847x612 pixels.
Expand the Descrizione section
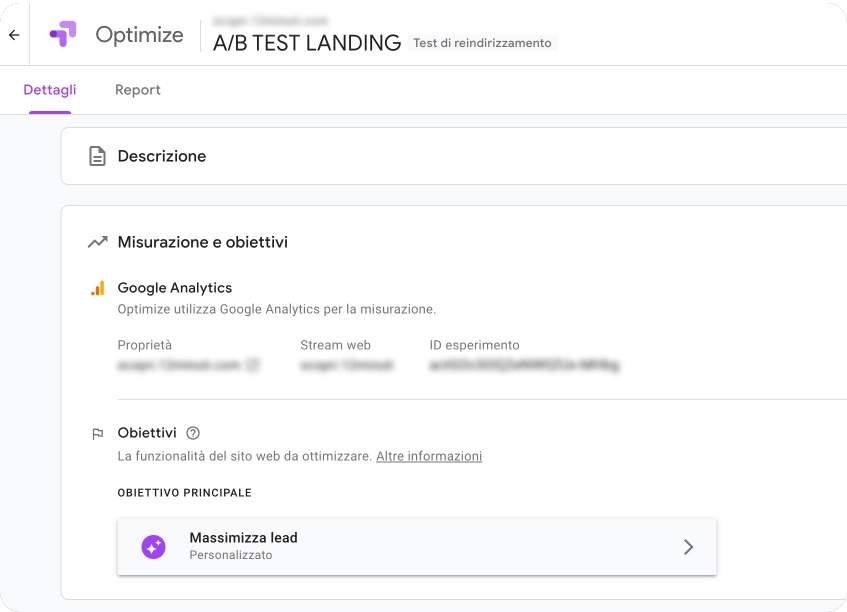454,156
